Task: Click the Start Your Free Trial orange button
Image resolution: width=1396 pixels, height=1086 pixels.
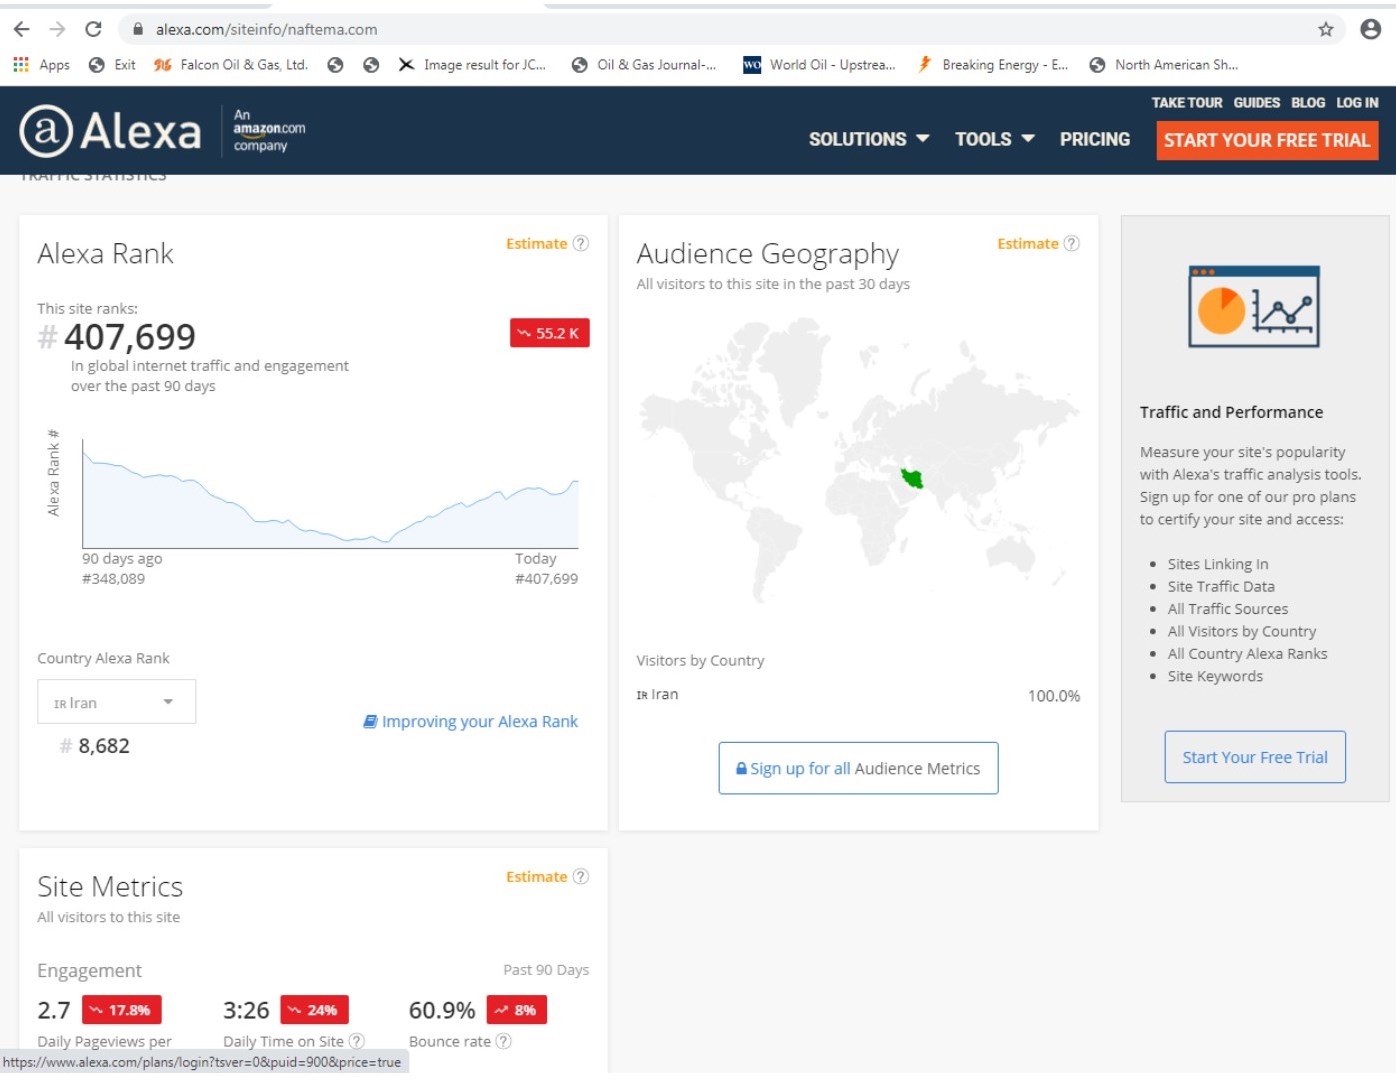Action: pyautogui.click(x=1266, y=140)
